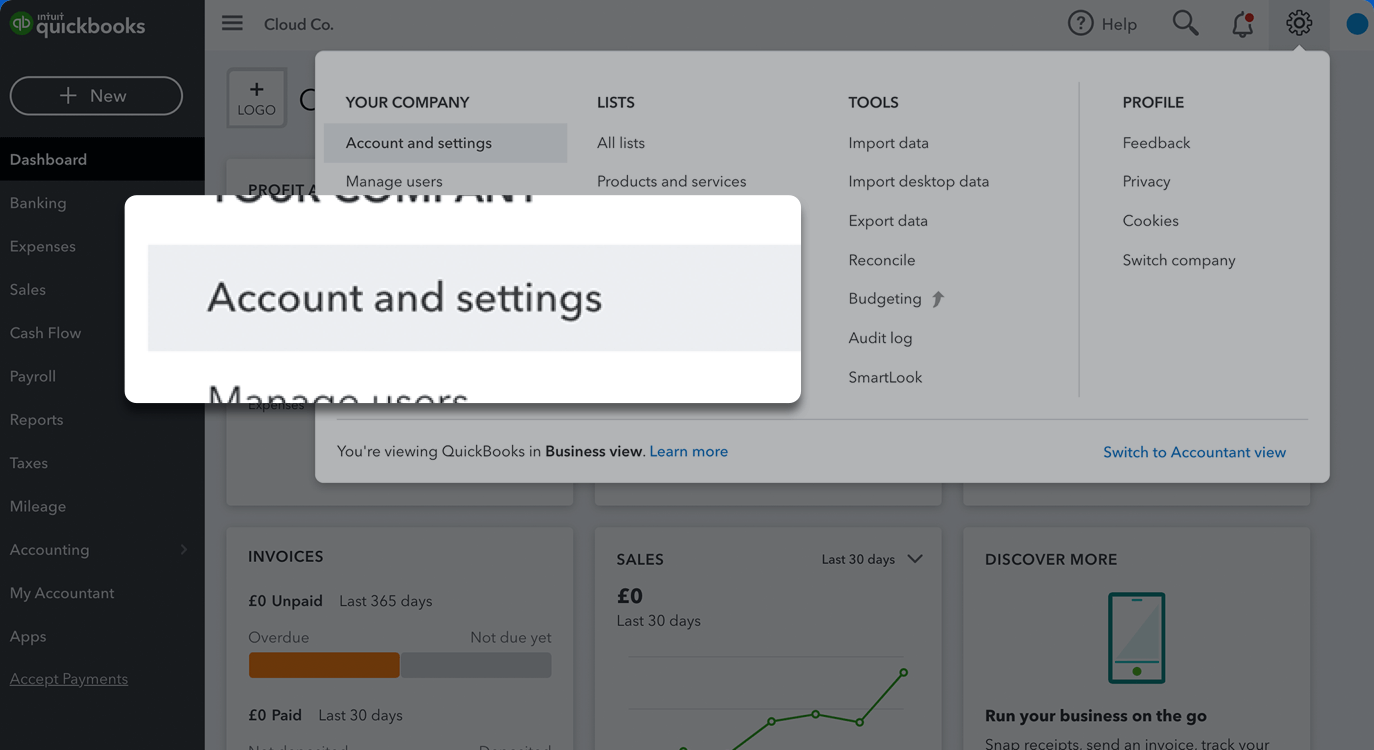
Task: Choose Export data
Action: 888,221
